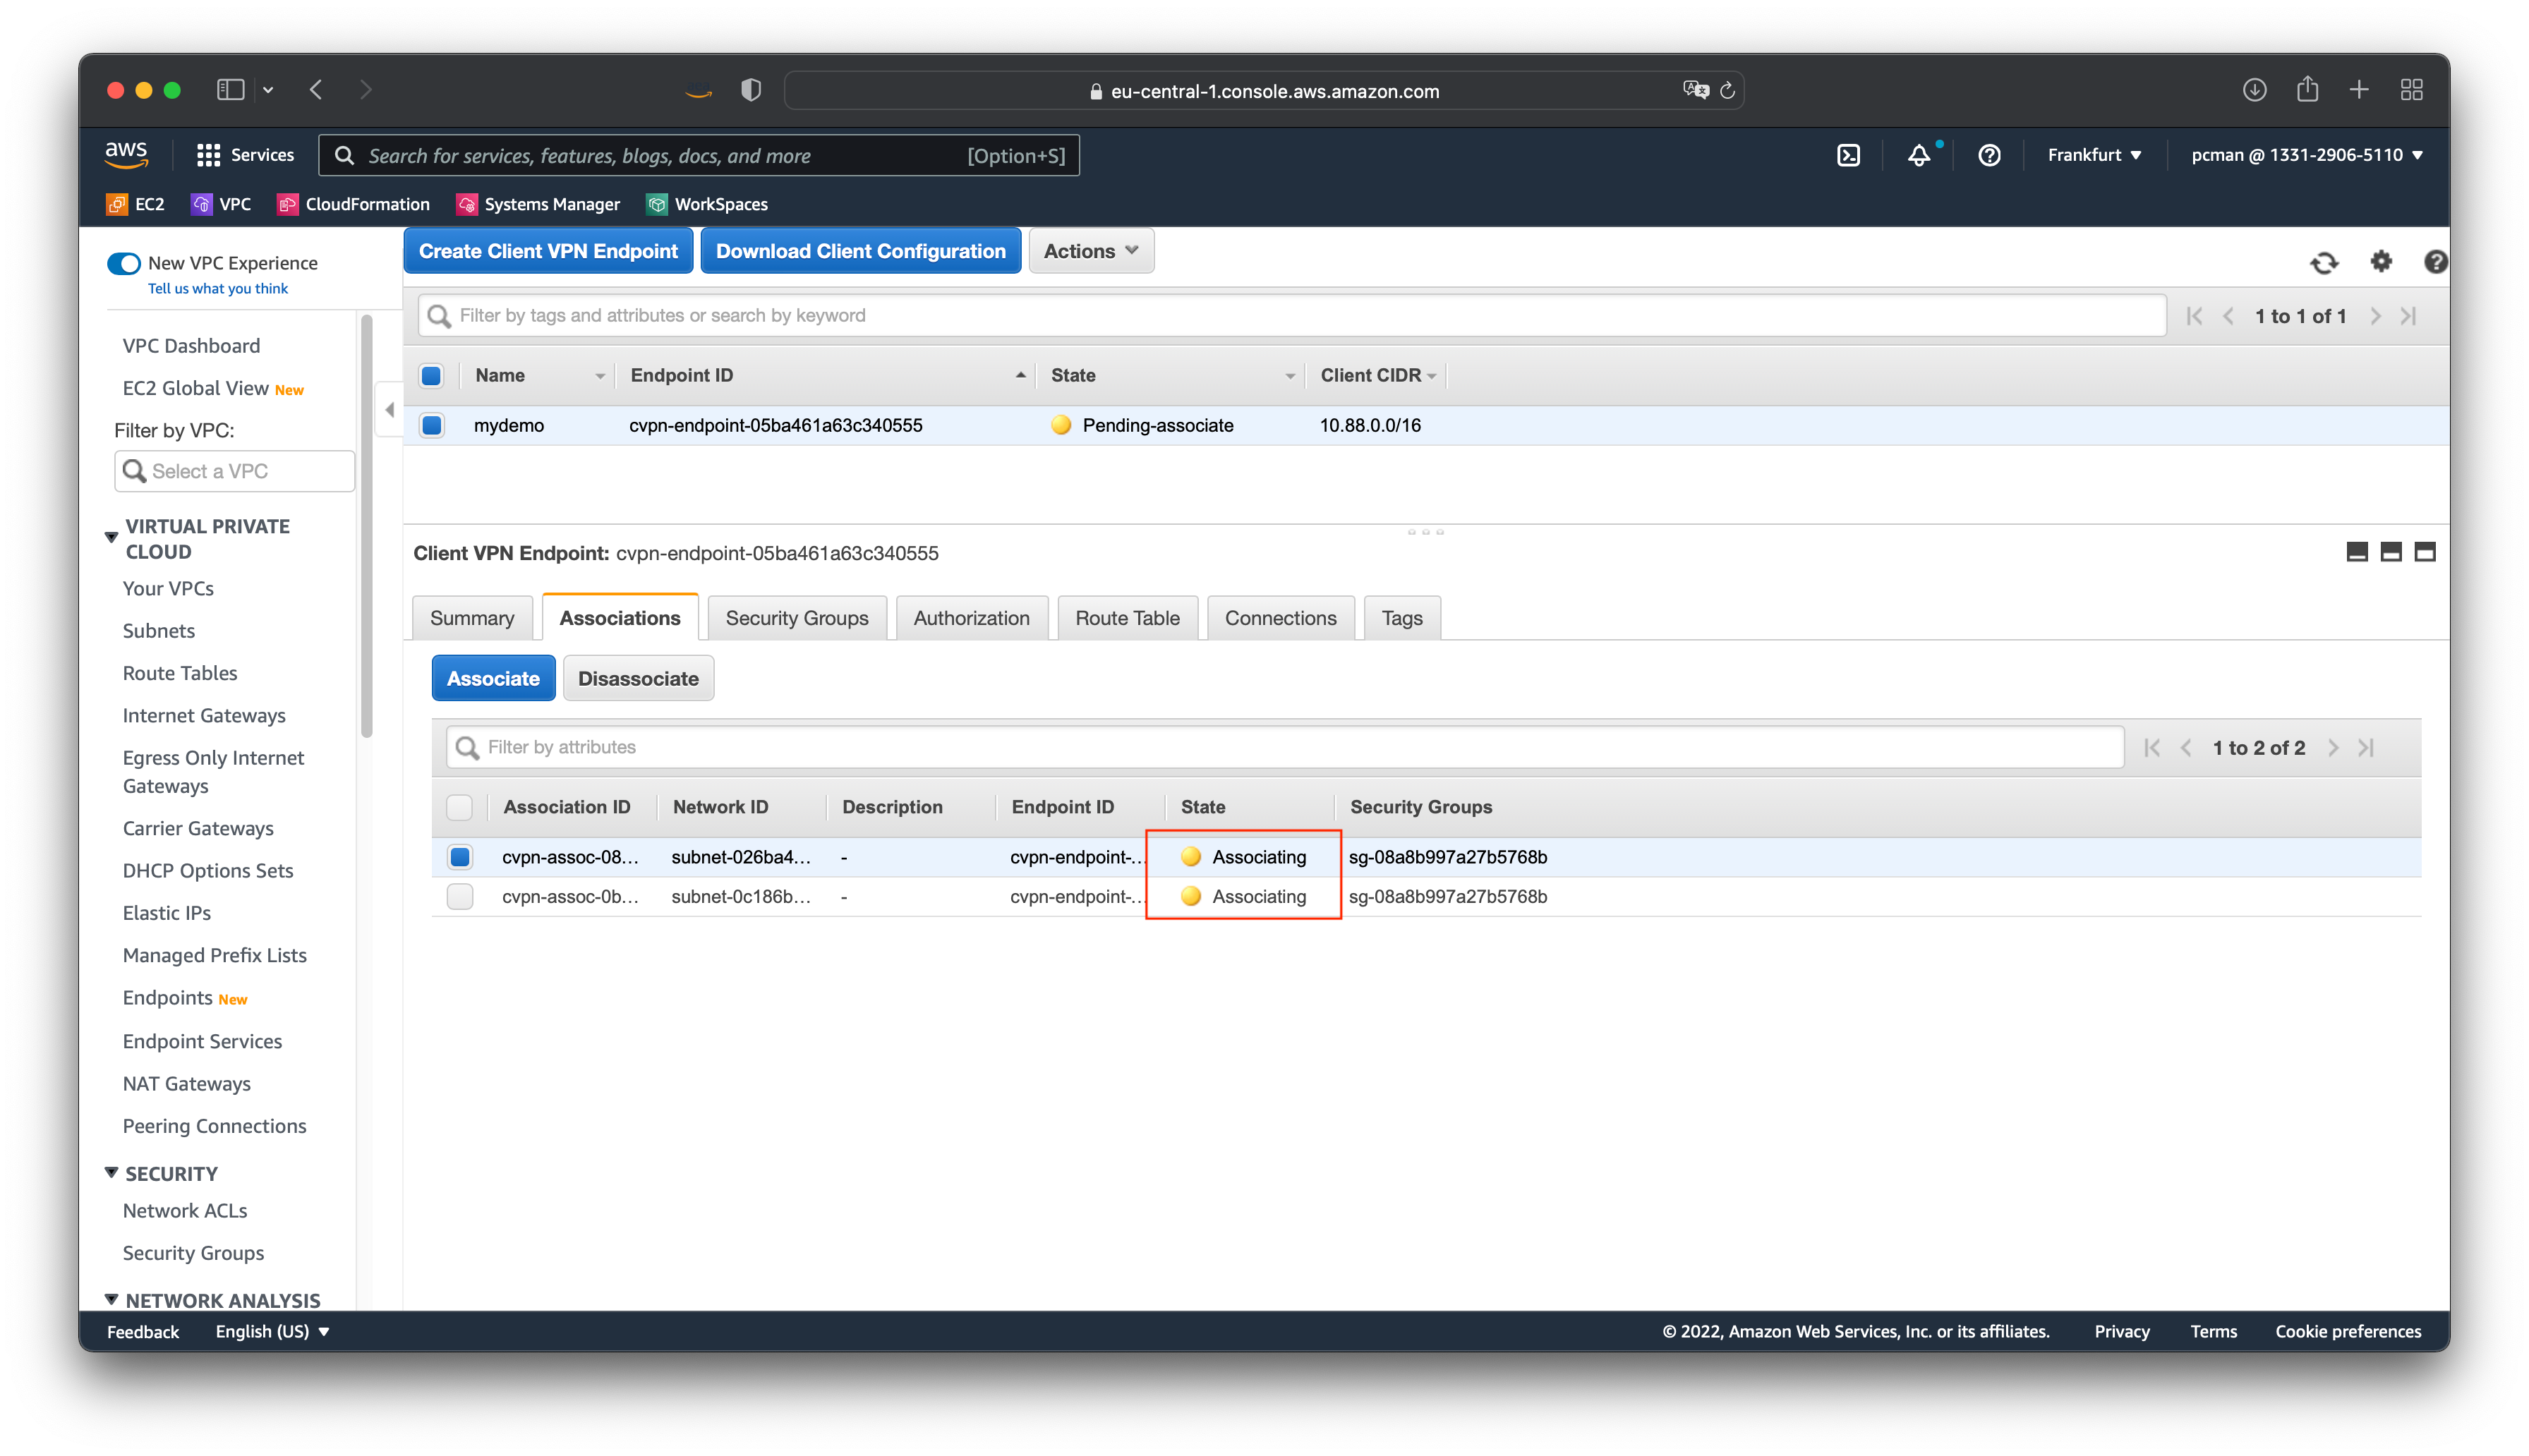The width and height of the screenshot is (2529, 1456).
Task: Collapse the Virtual Private Cloud section
Action: [111, 538]
